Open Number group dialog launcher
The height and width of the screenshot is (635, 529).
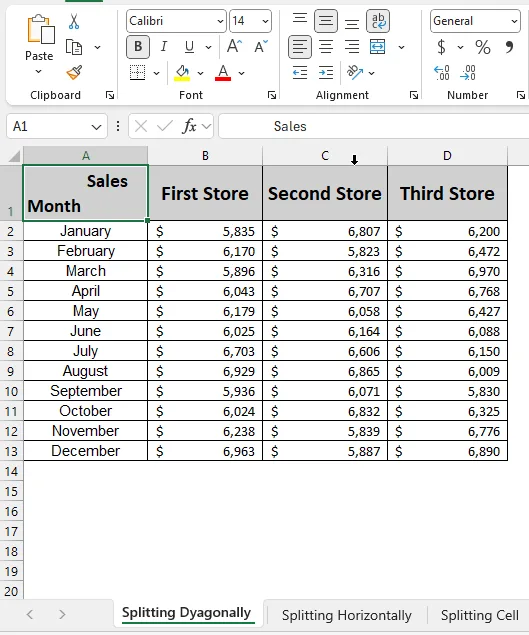[x=521, y=95]
